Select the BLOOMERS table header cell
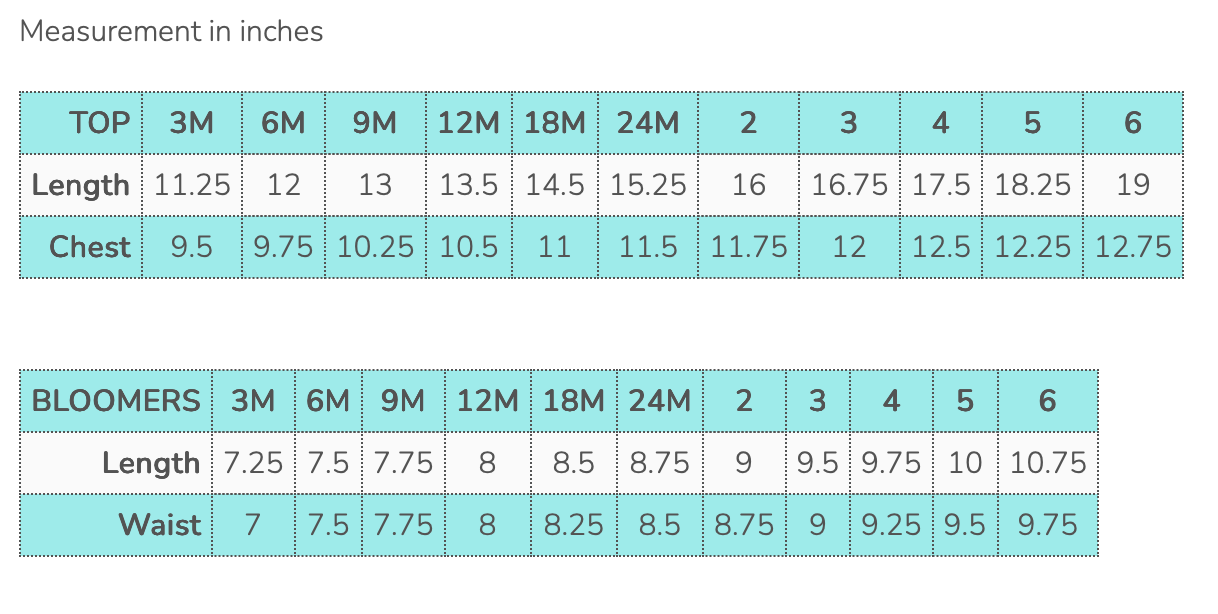This screenshot has width=1218, height=614. point(116,401)
